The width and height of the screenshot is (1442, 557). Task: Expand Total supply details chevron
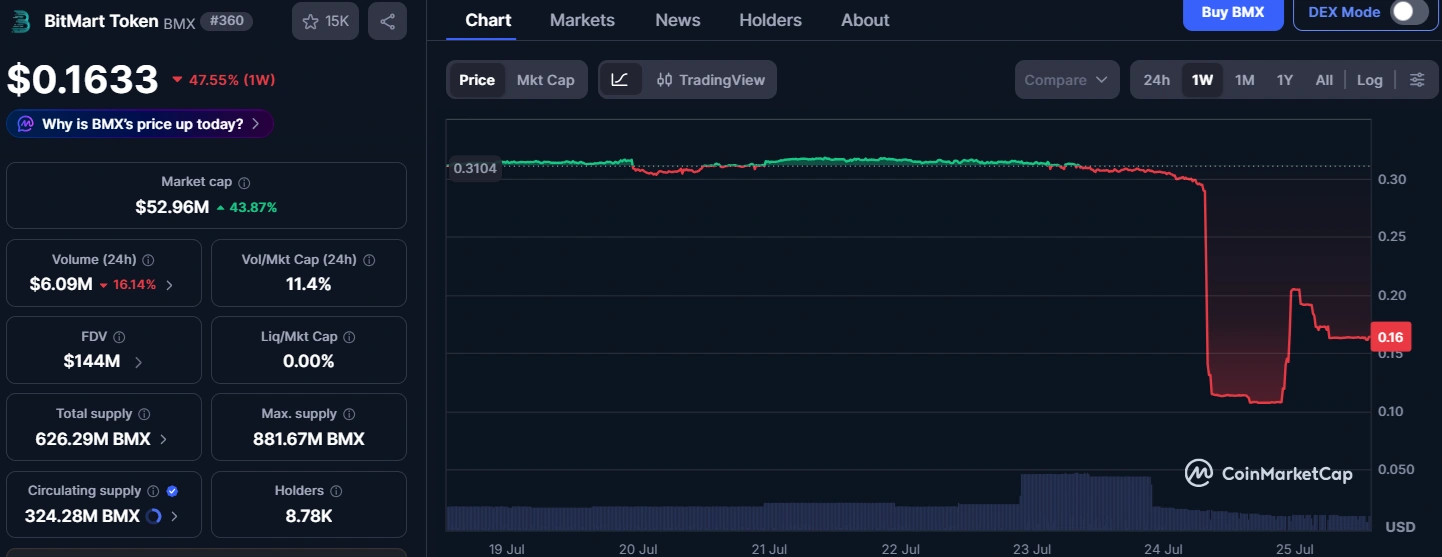[164, 439]
